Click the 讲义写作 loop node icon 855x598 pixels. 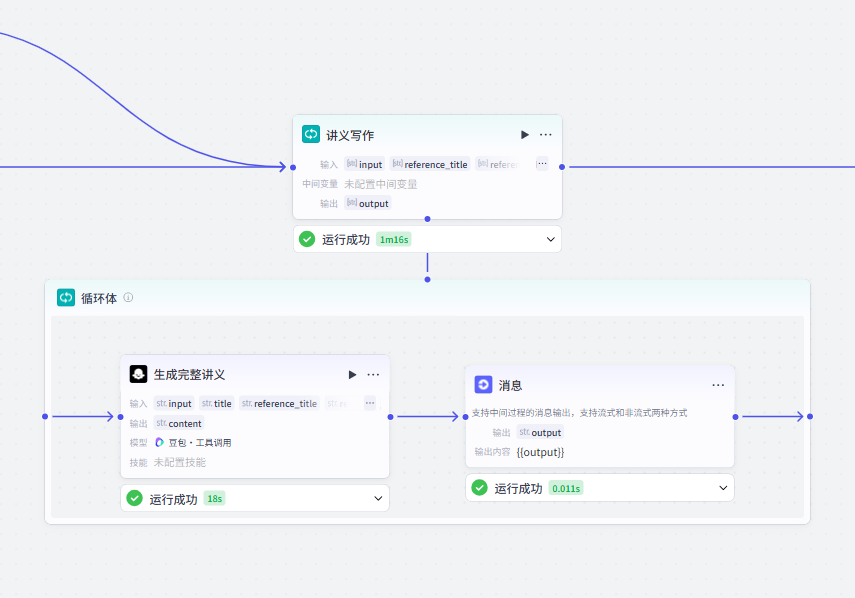[311, 135]
